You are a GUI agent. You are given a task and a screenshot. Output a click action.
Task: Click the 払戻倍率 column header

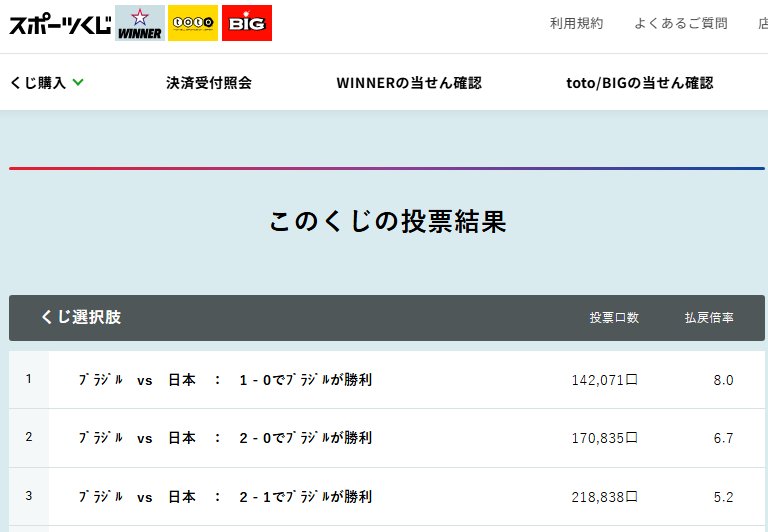(x=709, y=317)
